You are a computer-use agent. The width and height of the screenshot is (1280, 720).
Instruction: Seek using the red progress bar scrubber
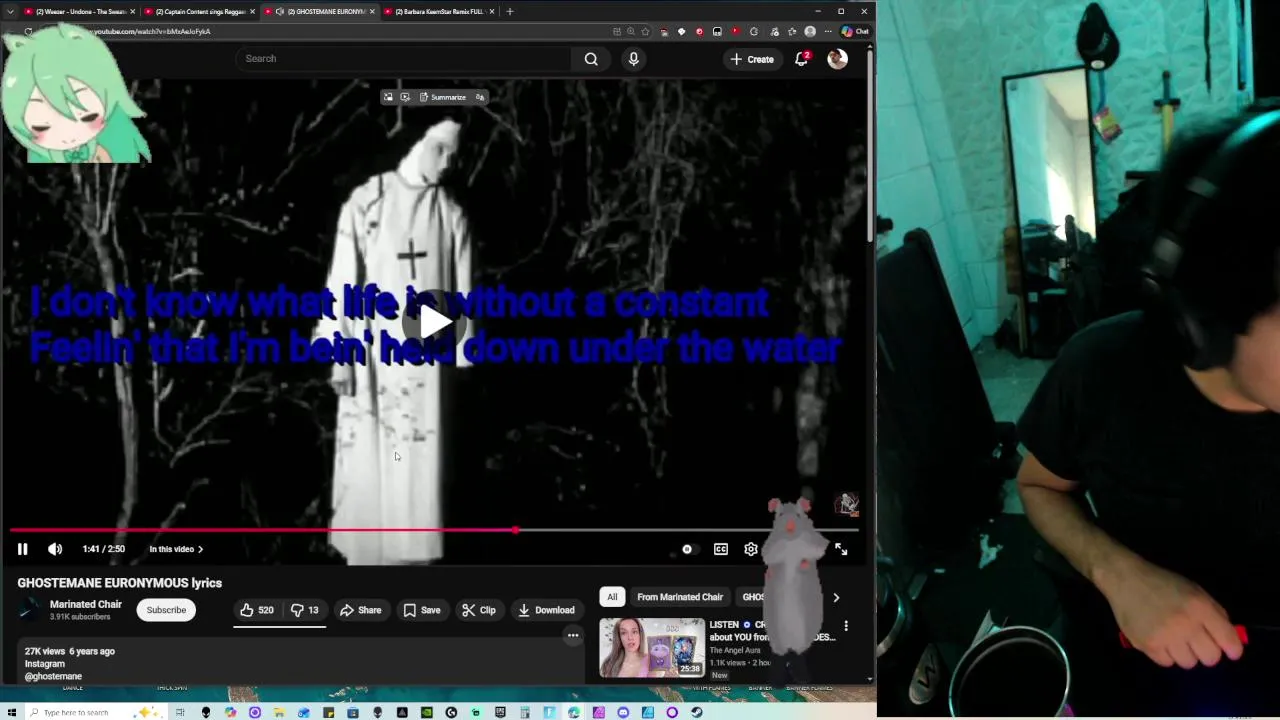(x=516, y=530)
